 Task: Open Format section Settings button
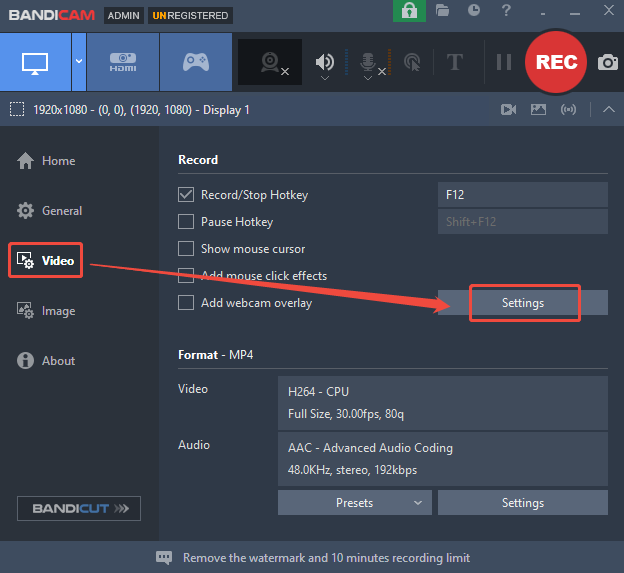(523, 503)
